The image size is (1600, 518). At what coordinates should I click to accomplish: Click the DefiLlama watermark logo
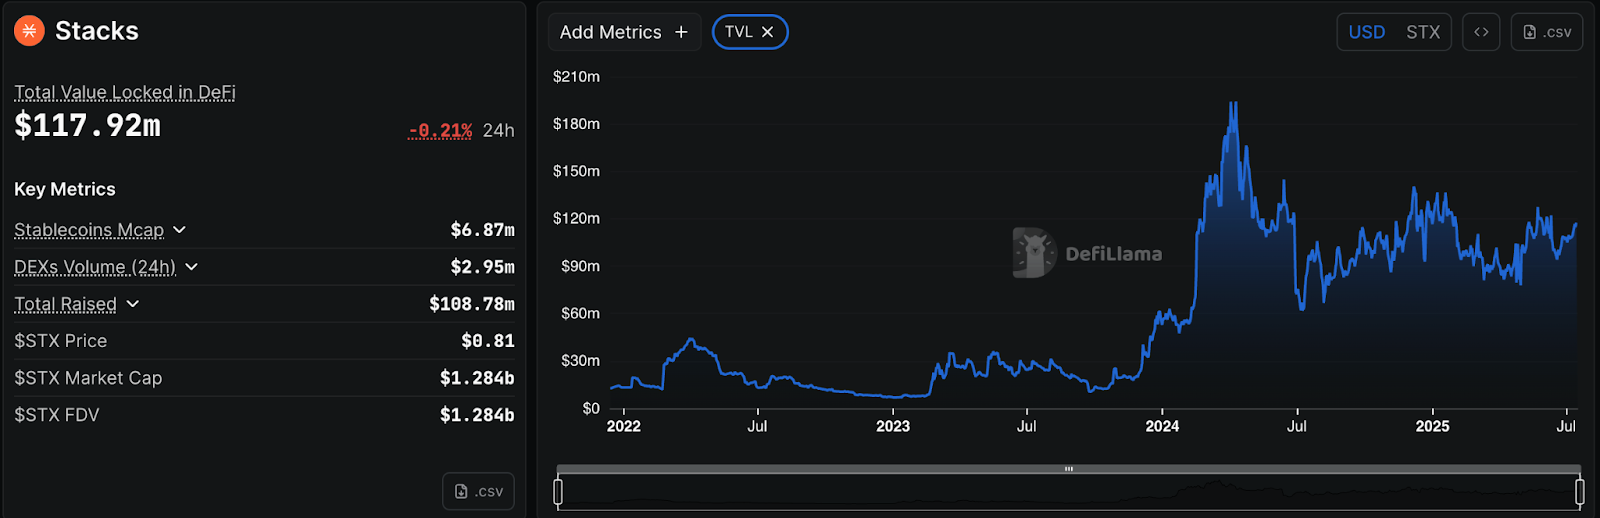[1034, 253]
